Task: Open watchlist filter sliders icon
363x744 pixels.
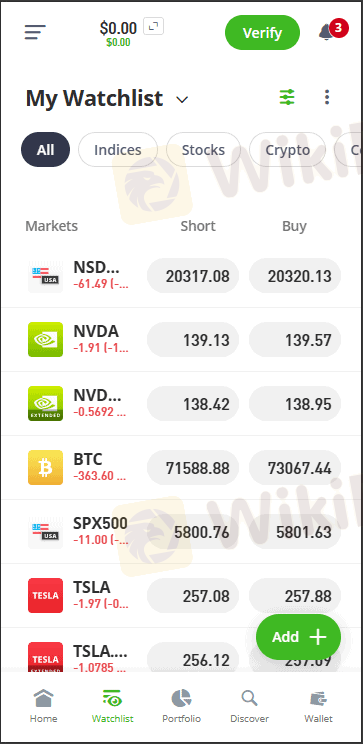Action: 287,97
